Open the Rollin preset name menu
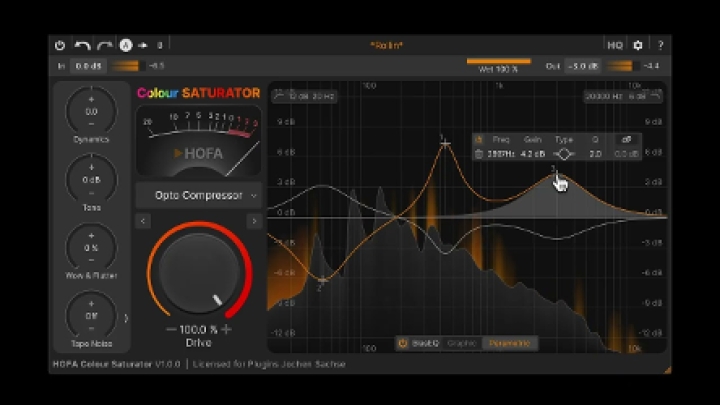This screenshot has height=405, width=720. pos(386,45)
